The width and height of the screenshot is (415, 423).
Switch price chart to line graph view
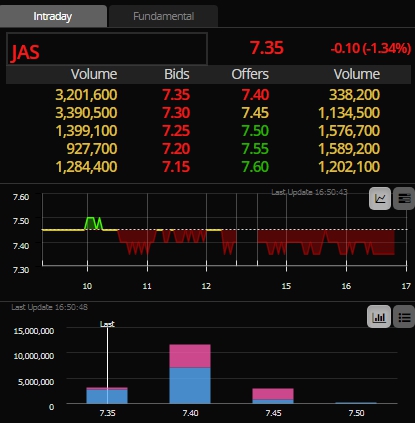point(380,199)
